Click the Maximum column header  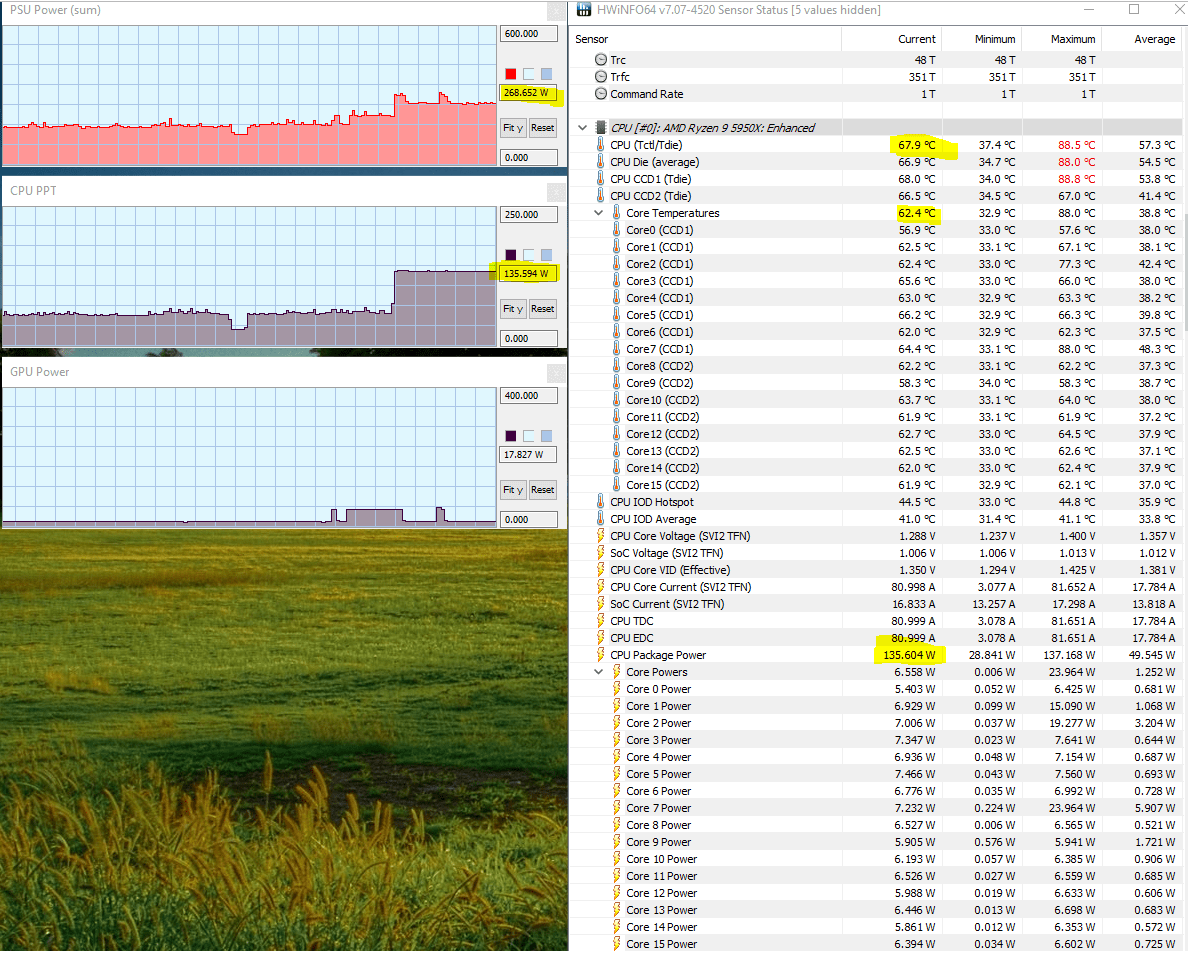(1072, 39)
